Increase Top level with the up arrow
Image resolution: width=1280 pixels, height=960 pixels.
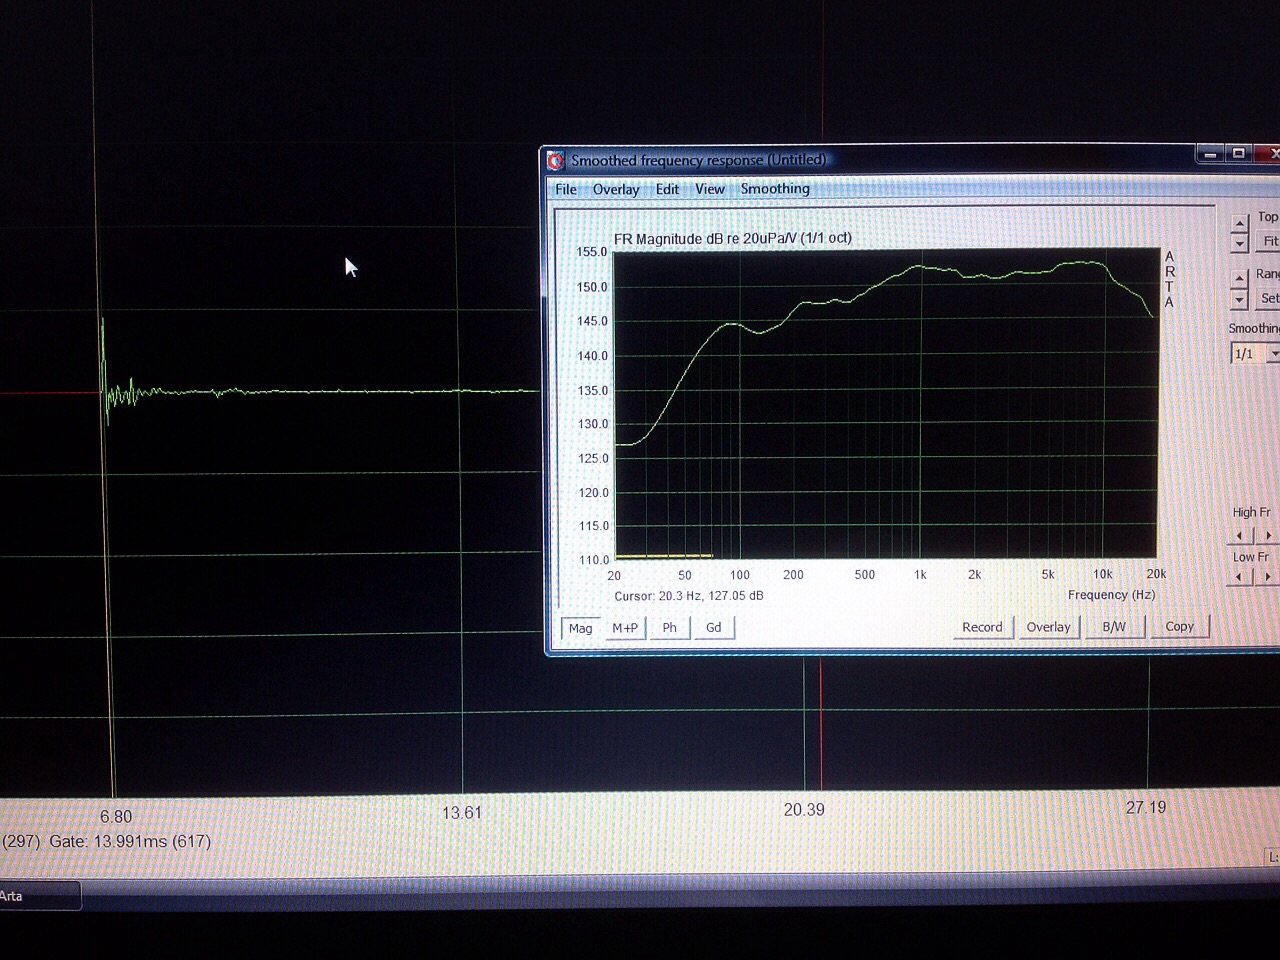(1240, 223)
